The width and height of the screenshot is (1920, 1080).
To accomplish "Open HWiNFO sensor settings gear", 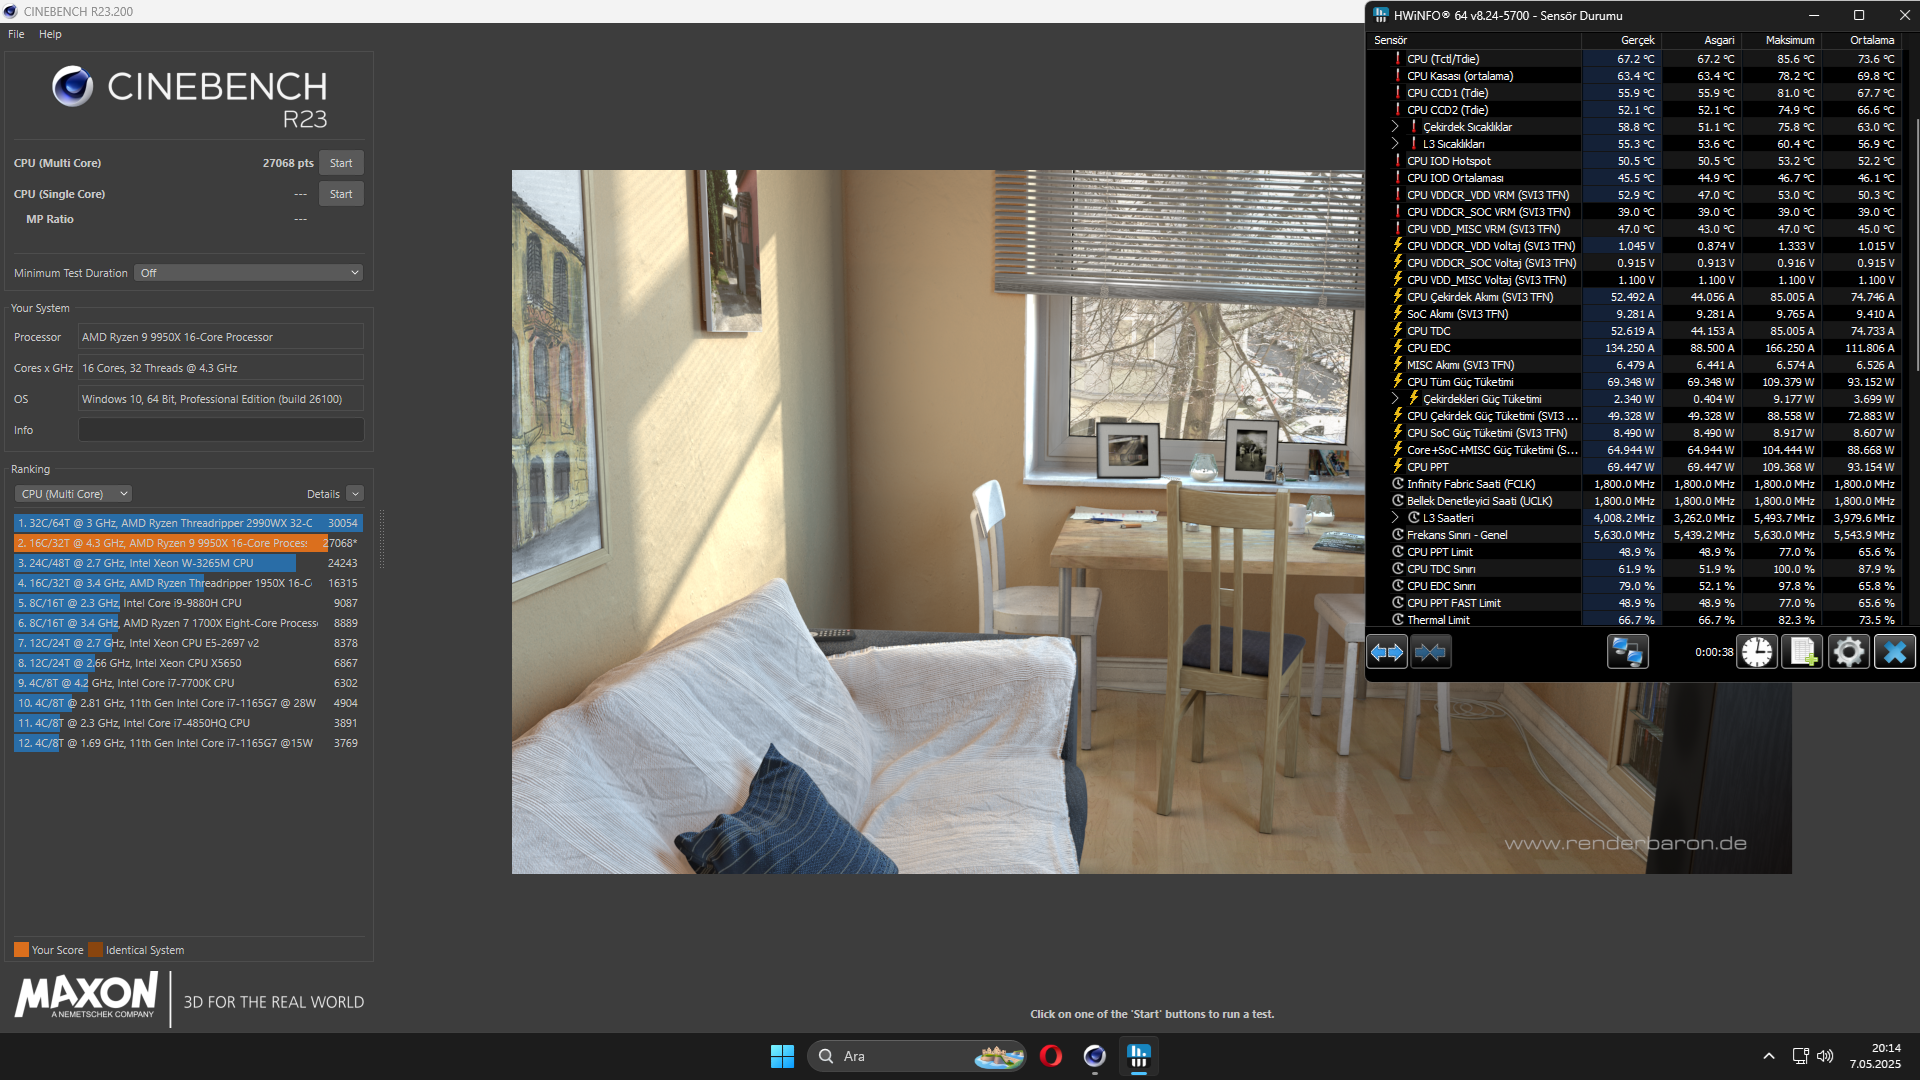I will [x=1848, y=652].
